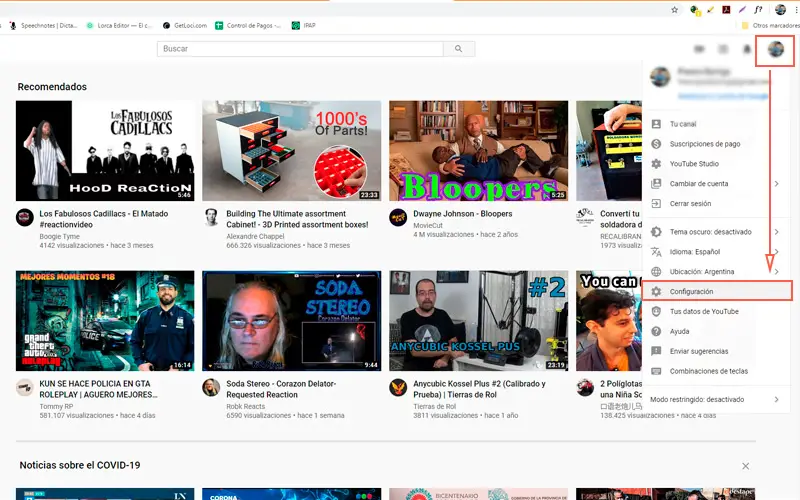Open title KUN SE HACE POLICIA EN GTA
The width and height of the screenshot is (800, 500).
[98, 389]
